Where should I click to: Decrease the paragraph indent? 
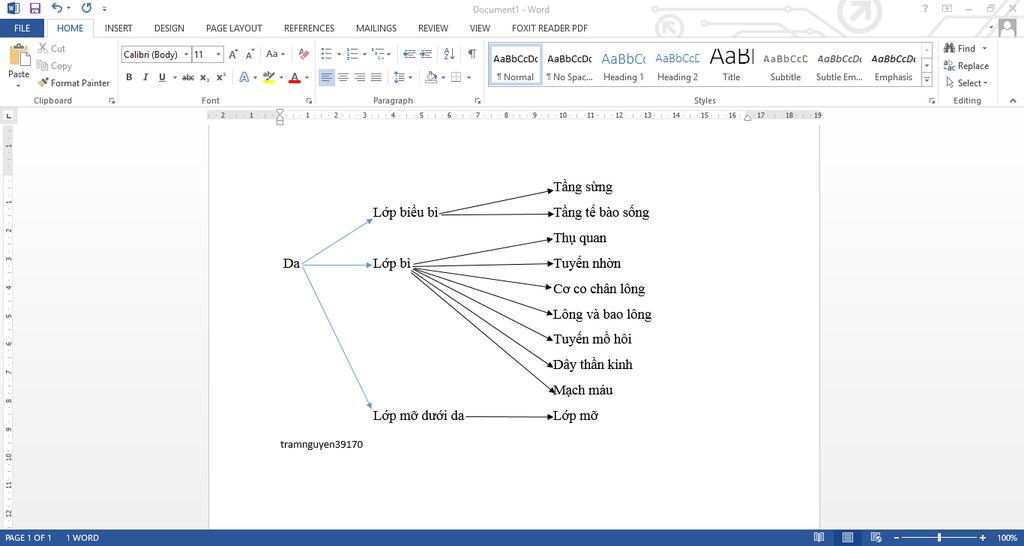coord(409,54)
